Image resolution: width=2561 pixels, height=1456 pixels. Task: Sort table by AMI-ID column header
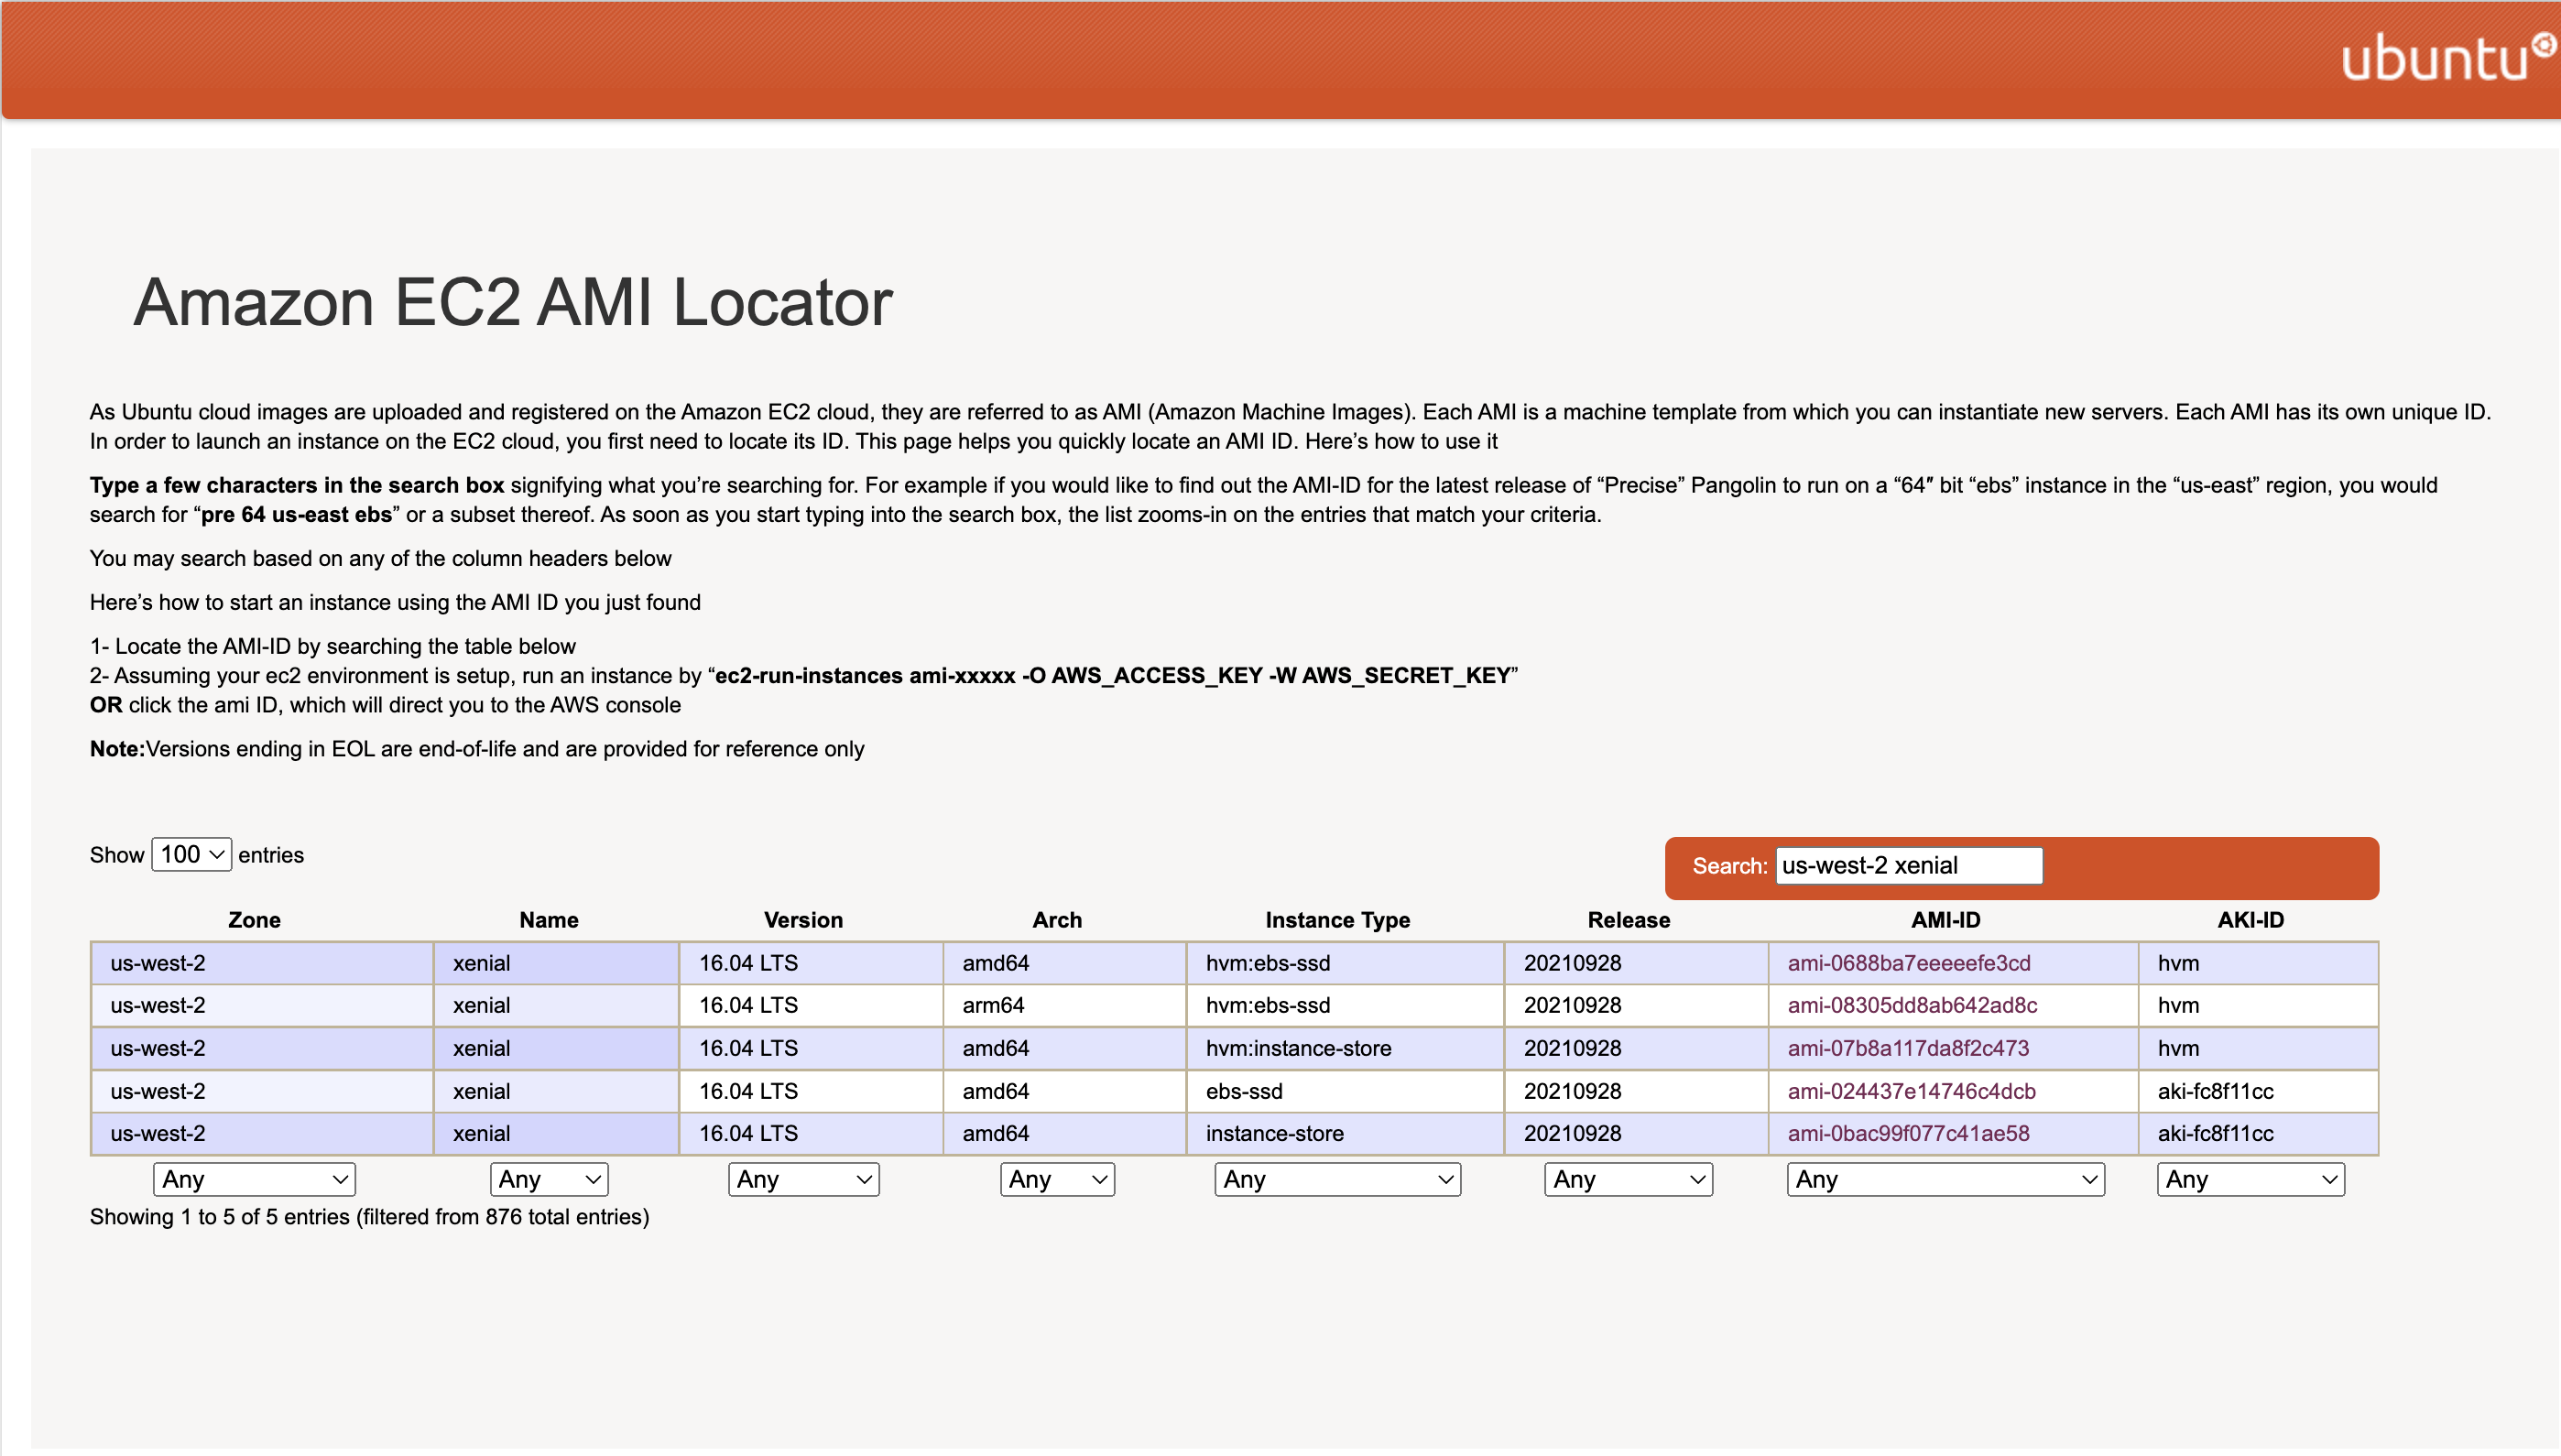[1945, 920]
